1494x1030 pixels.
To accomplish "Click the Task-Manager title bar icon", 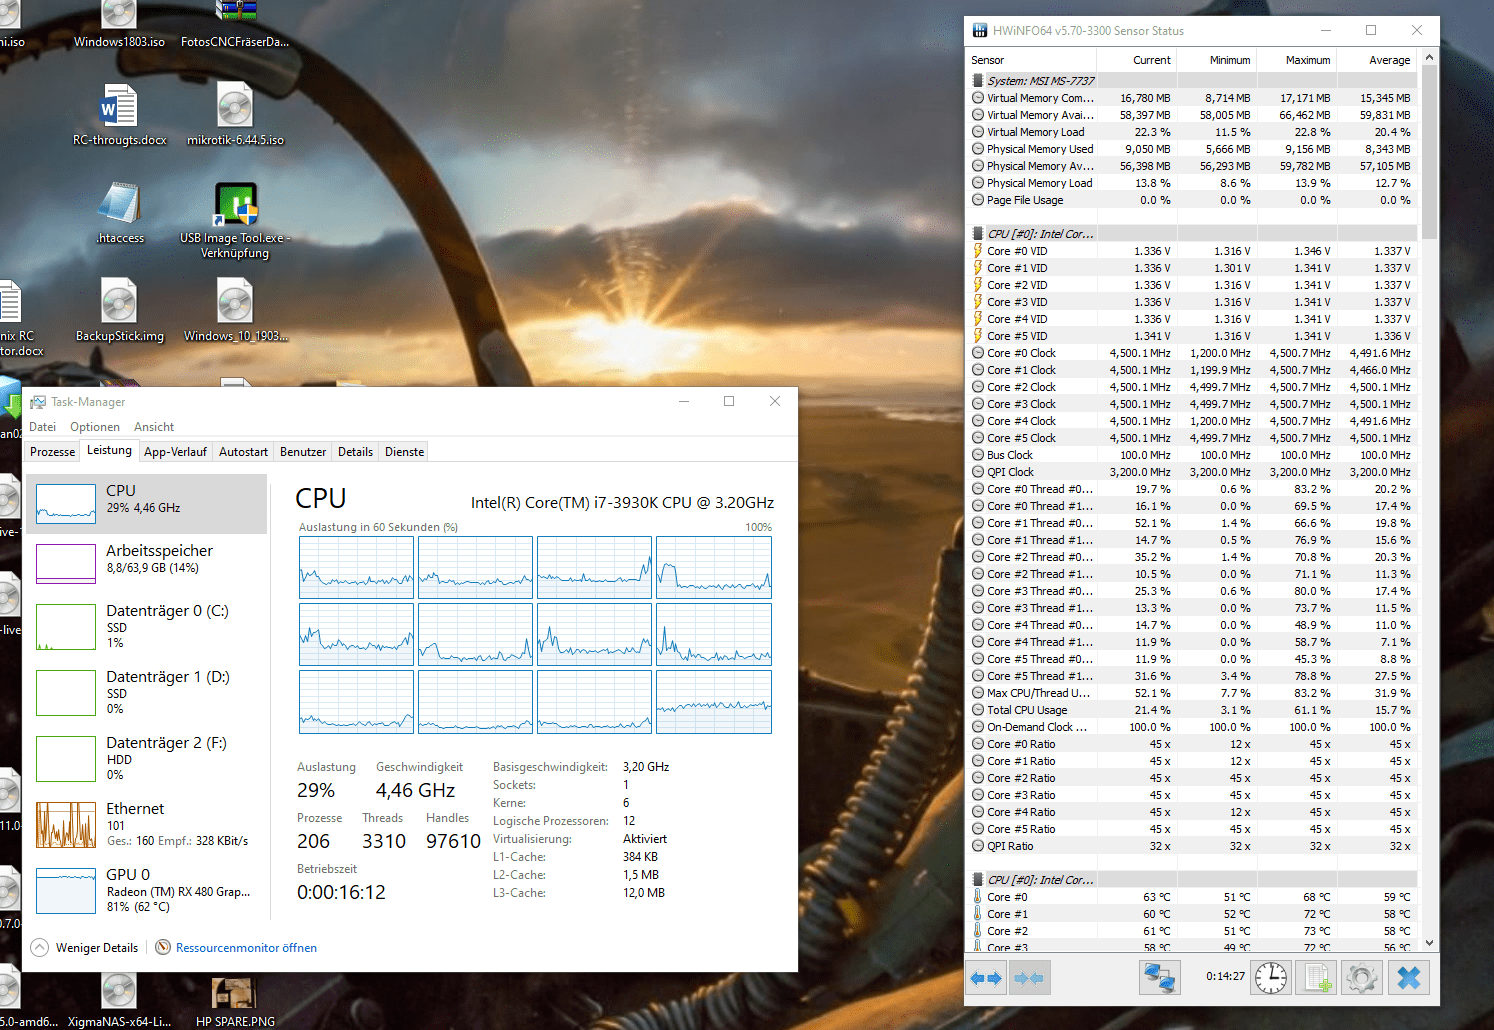I will [x=38, y=402].
